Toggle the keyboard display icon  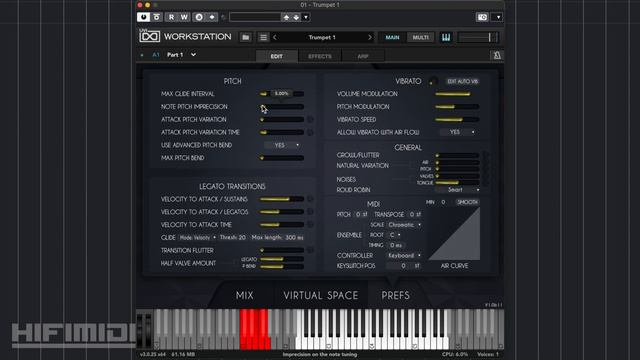point(446,37)
